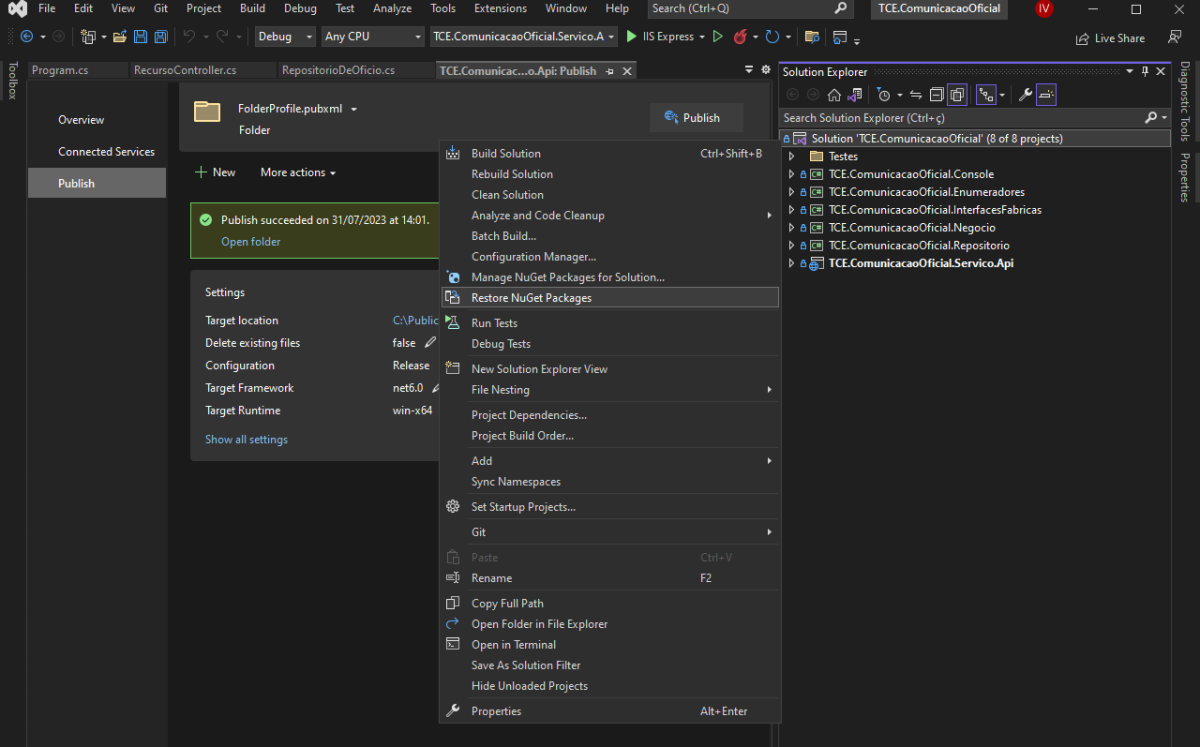The image size is (1200, 747).
Task: Open the Debug configuration dropdown
Action: [285, 37]
